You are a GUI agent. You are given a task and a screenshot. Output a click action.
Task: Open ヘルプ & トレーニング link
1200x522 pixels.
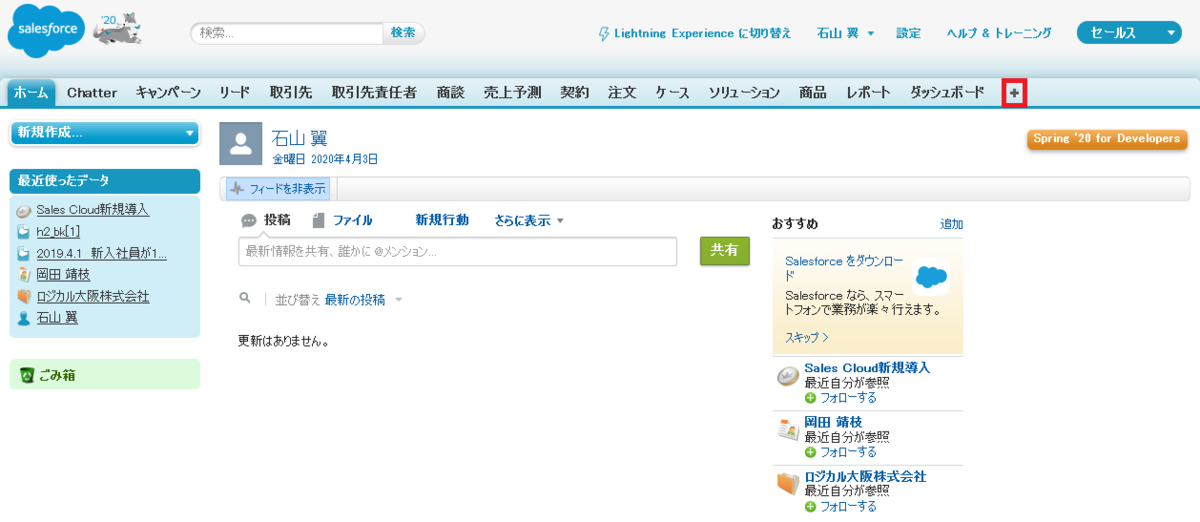[999, 34]
